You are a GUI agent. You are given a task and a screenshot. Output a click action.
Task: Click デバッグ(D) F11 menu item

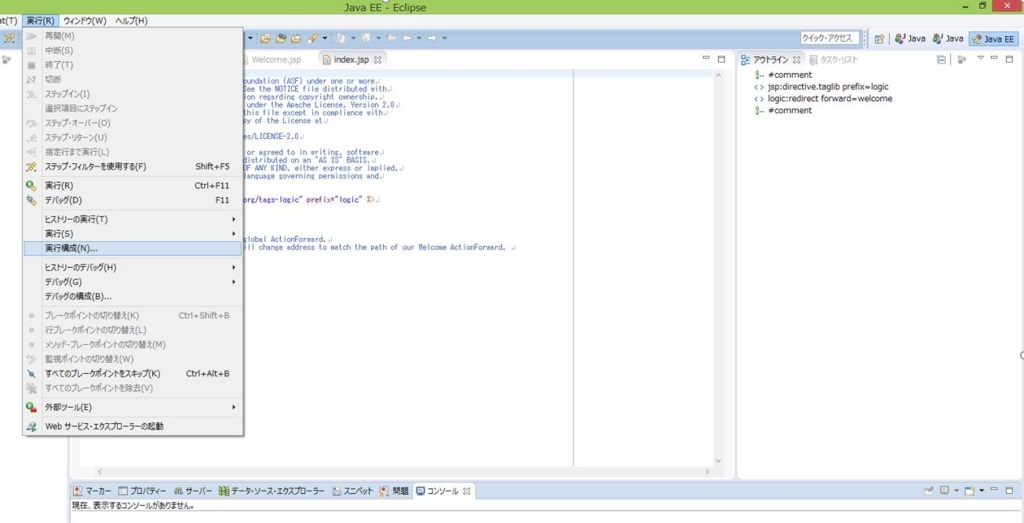pyautogui.click(x=133, y=200)
